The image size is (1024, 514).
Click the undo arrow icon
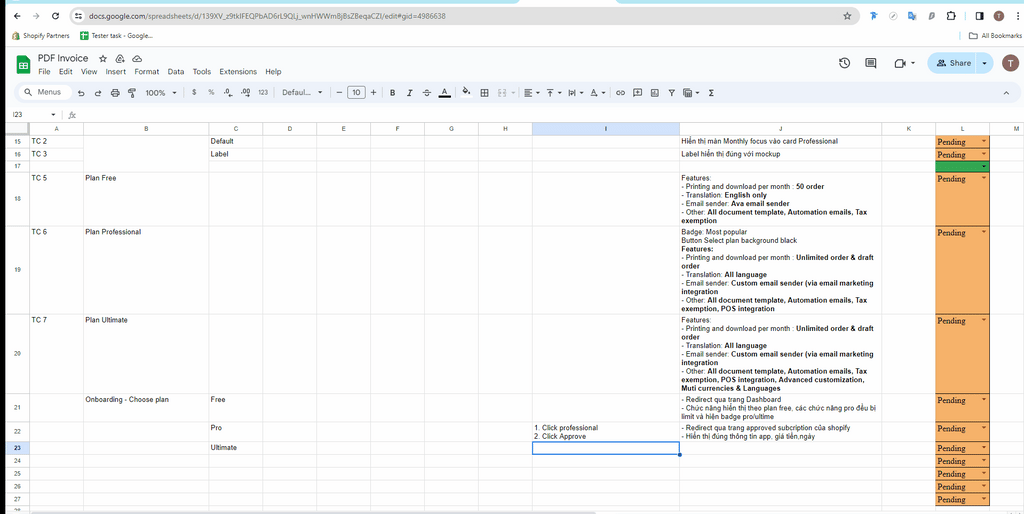81,93
